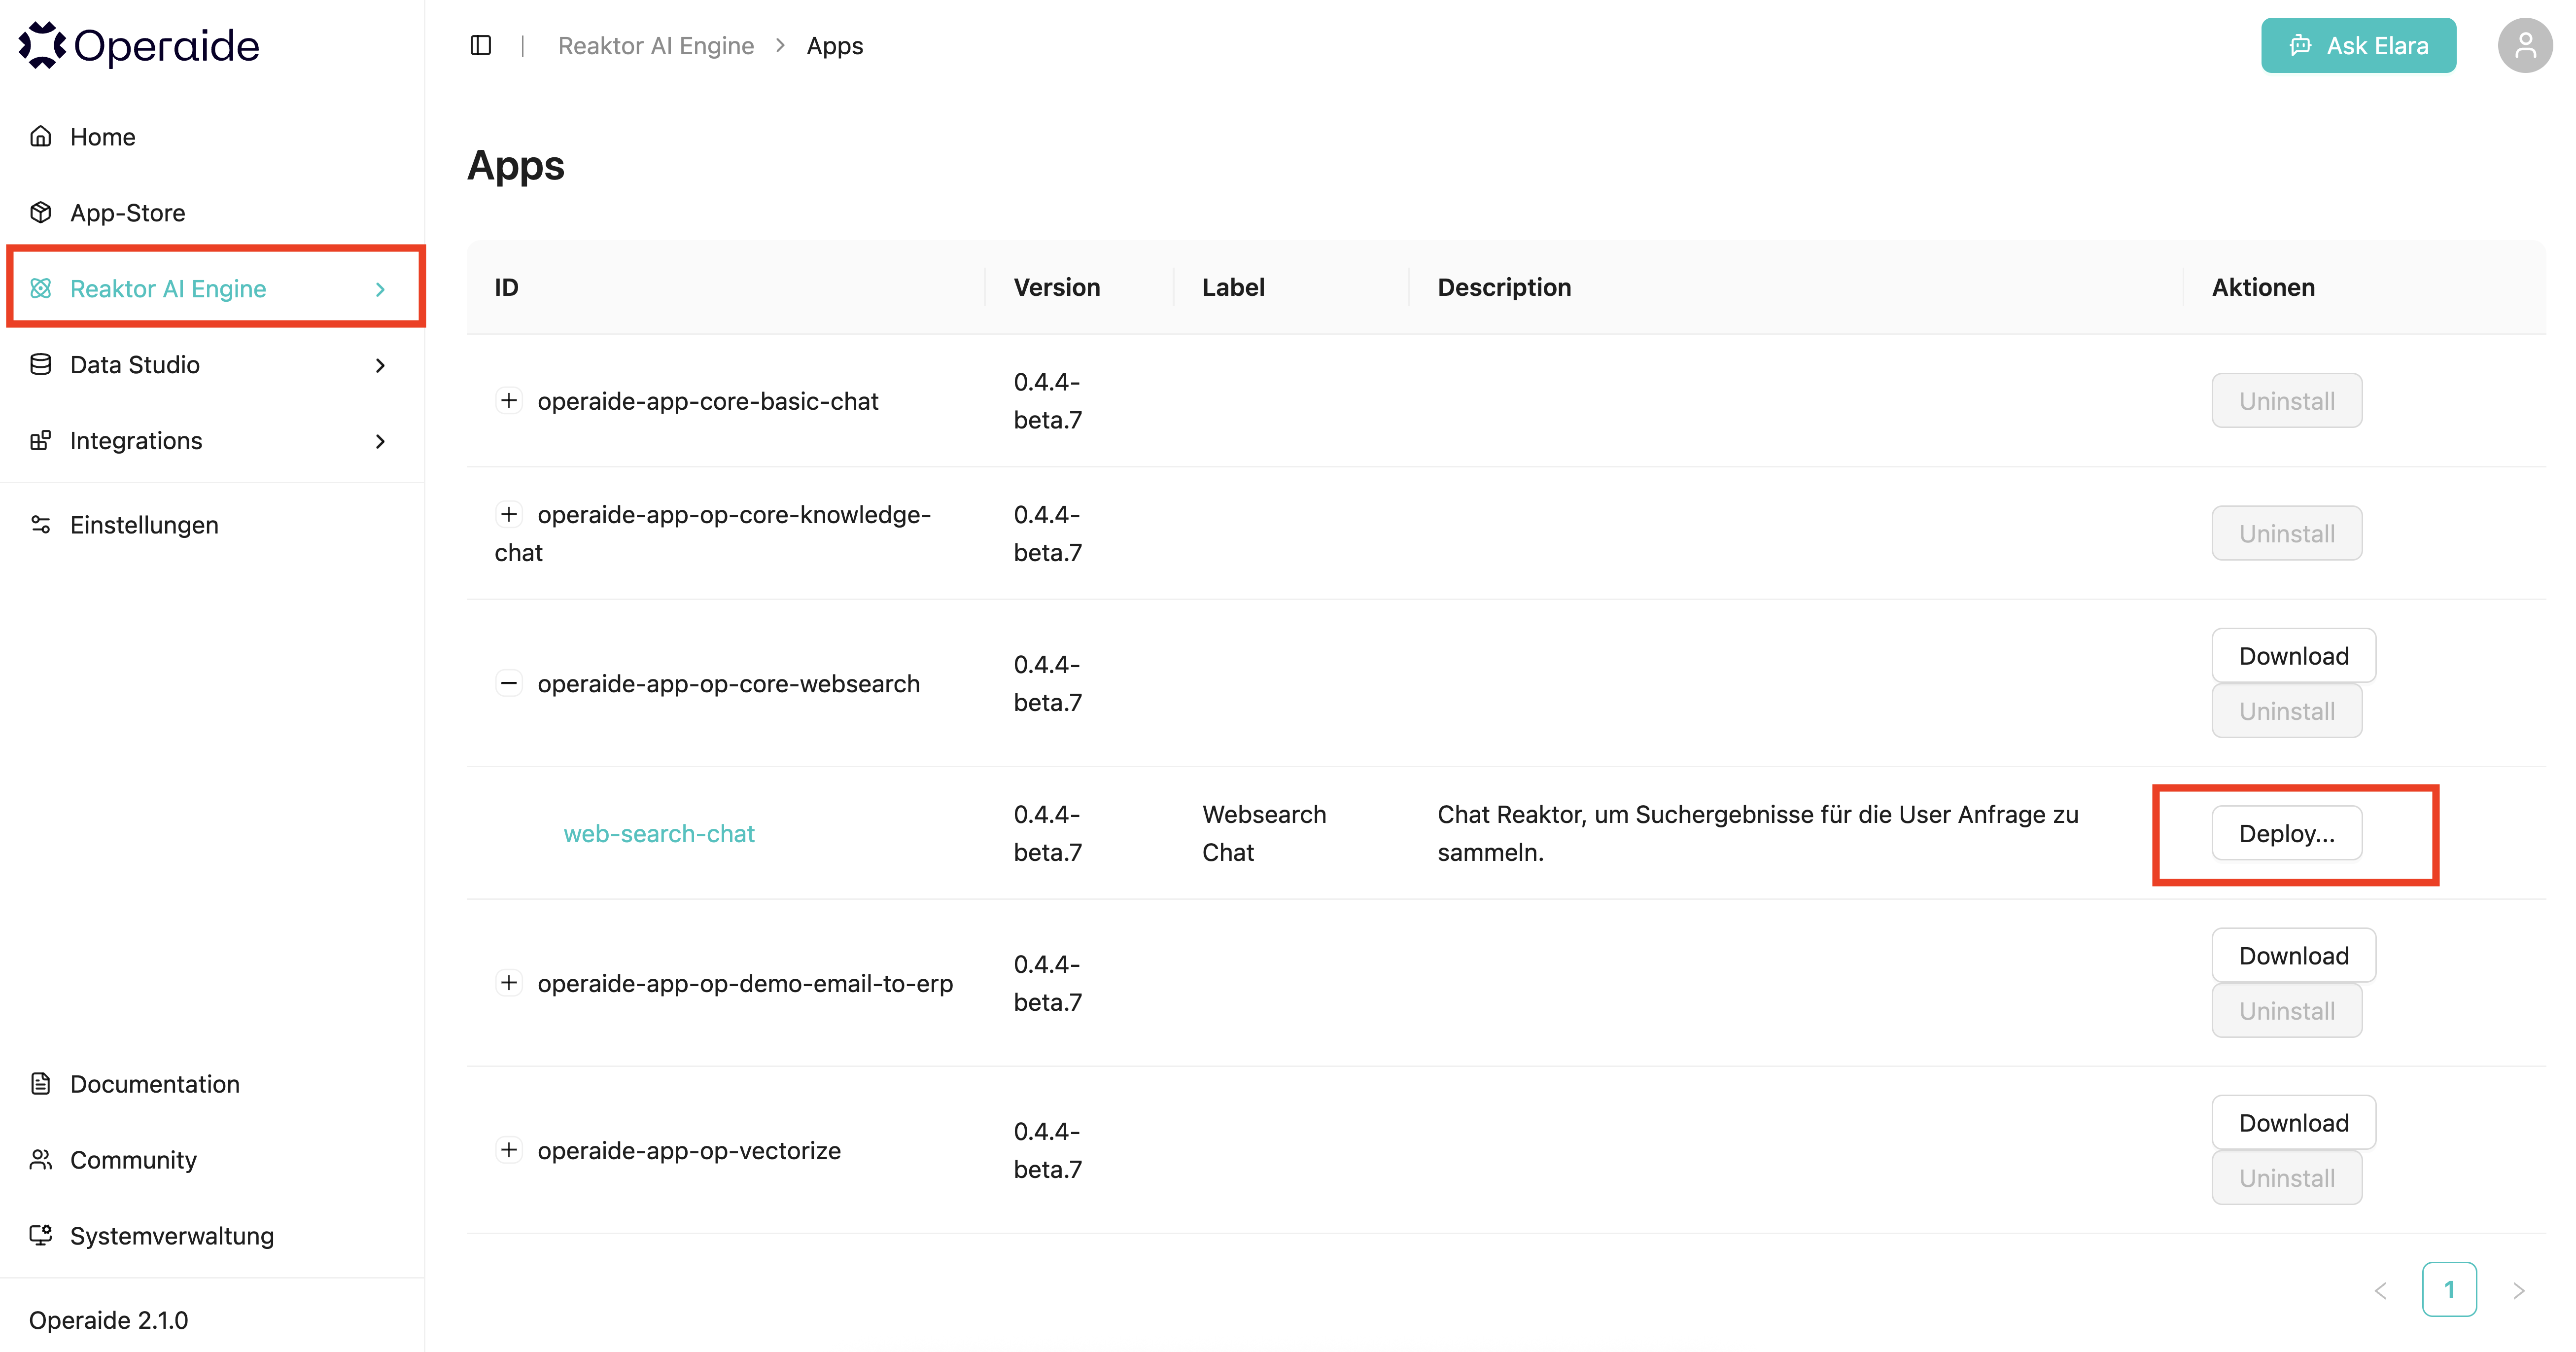Click the Ask Elara button
2576x1352 pixels.
pos(2358,45)
